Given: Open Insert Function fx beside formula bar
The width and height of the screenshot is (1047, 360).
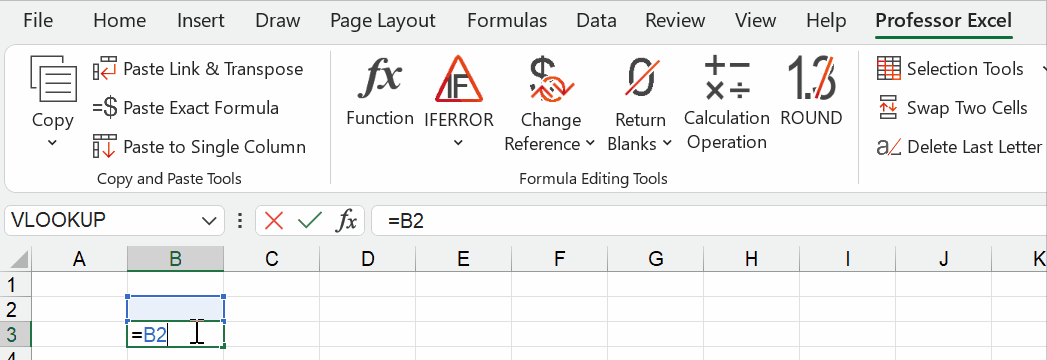Looking at the screenshot, I should click(x=346, y=220).
